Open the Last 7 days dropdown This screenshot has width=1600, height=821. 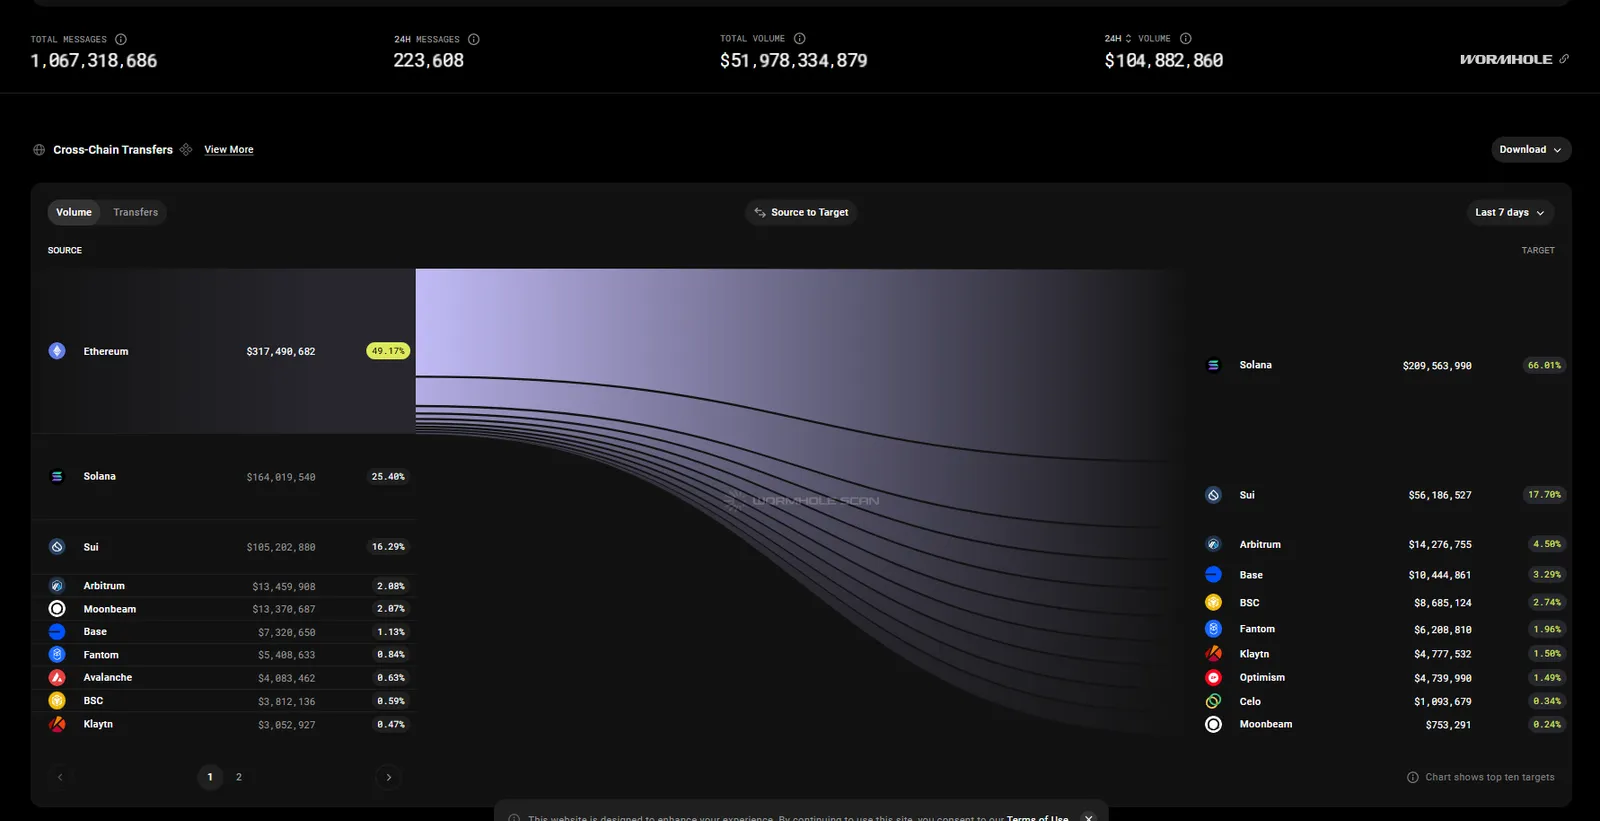click(1510, 212)
